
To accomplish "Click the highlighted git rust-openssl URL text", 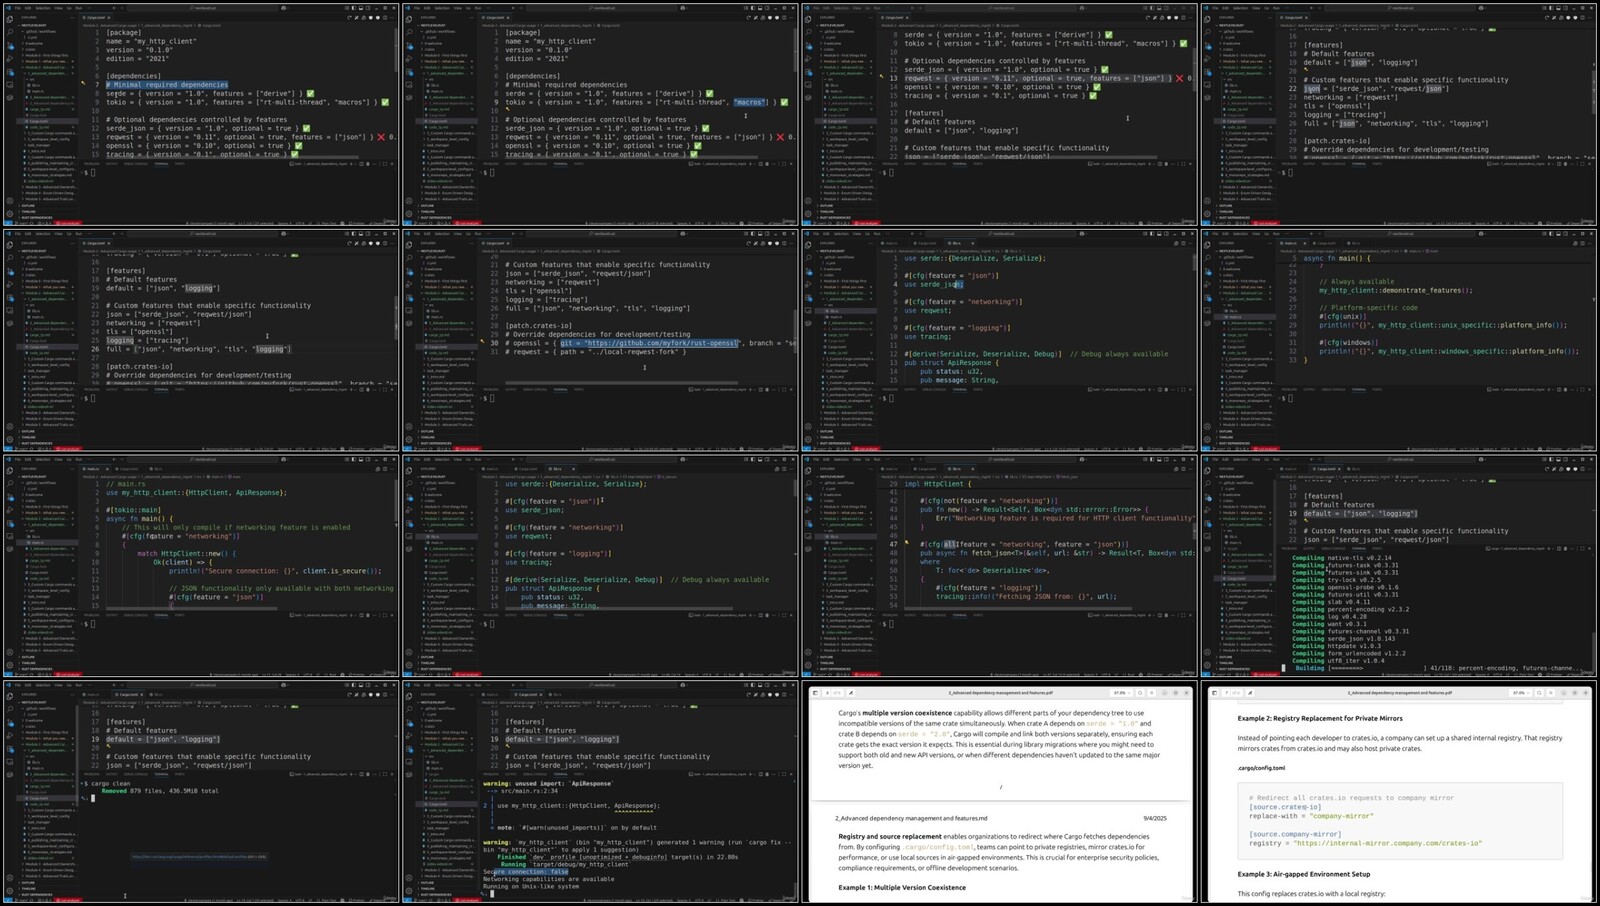I will click(x=649, y=343).
